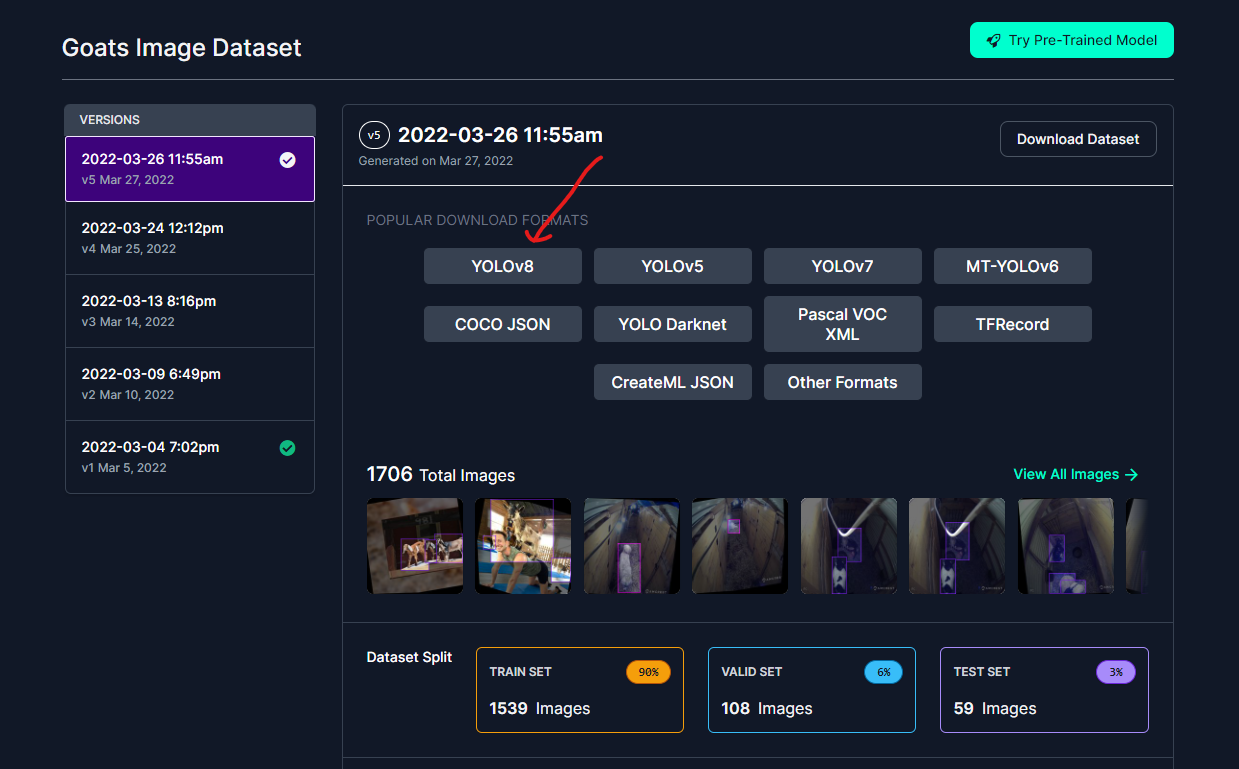This screenshot has height=769, width=1239.
Task: Open the seventh image thumbnail
Action: coord(1066,546)
